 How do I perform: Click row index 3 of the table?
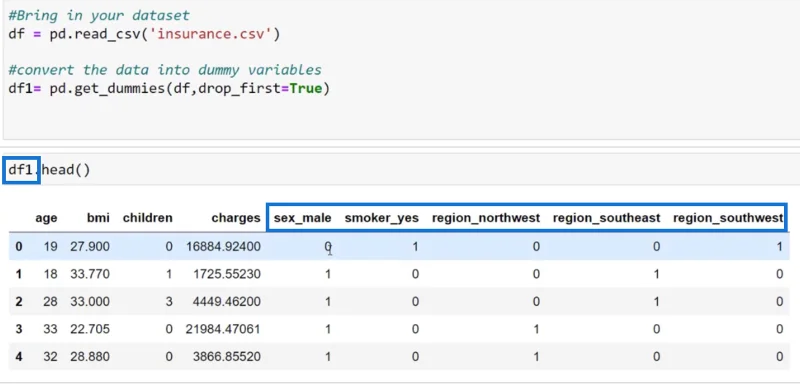tap(19, 329)
